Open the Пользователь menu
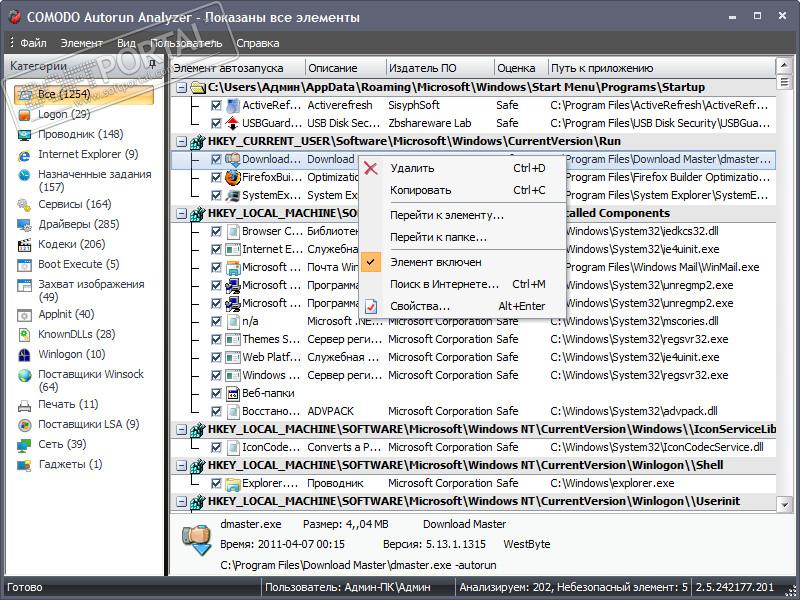Screen dimensions: 800x600 186,43
